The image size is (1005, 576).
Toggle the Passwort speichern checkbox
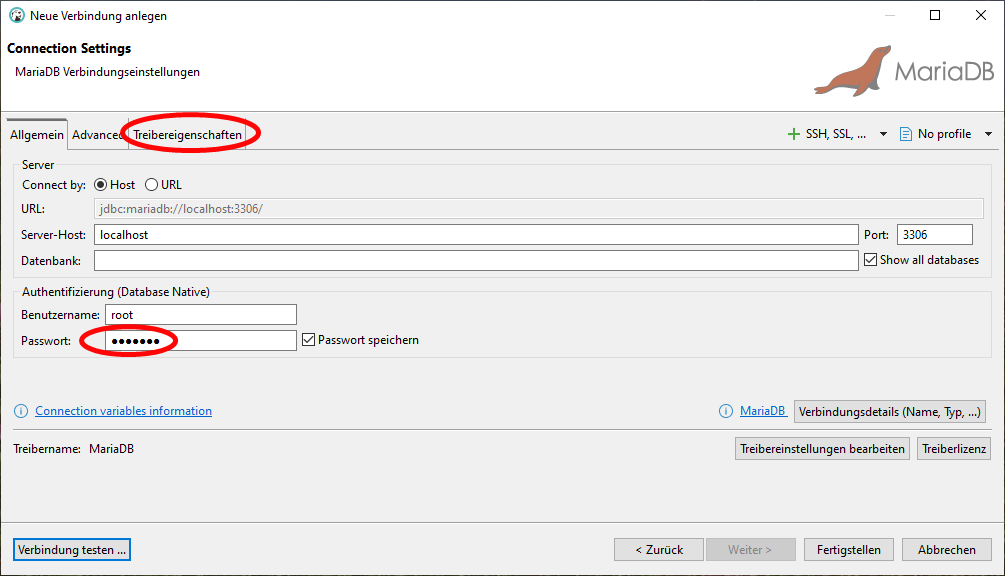pos(309,340)
